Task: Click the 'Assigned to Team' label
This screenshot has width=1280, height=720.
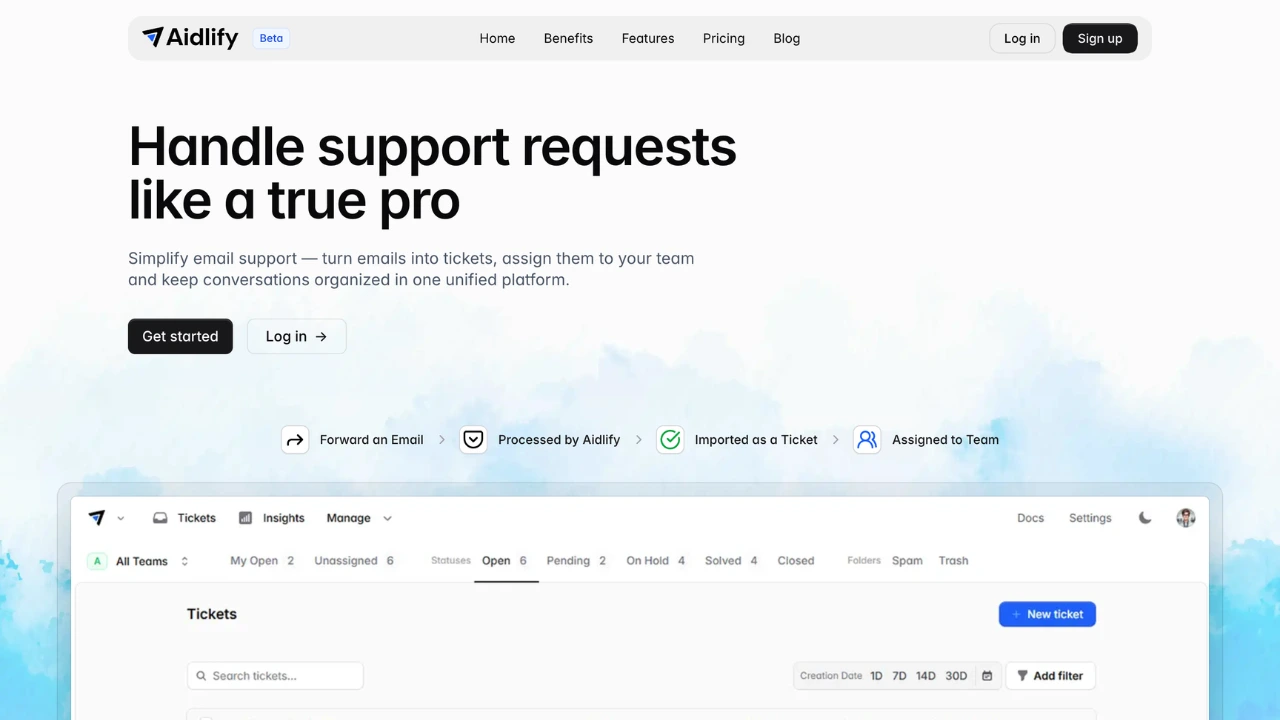Action: [x=945, y=440]
